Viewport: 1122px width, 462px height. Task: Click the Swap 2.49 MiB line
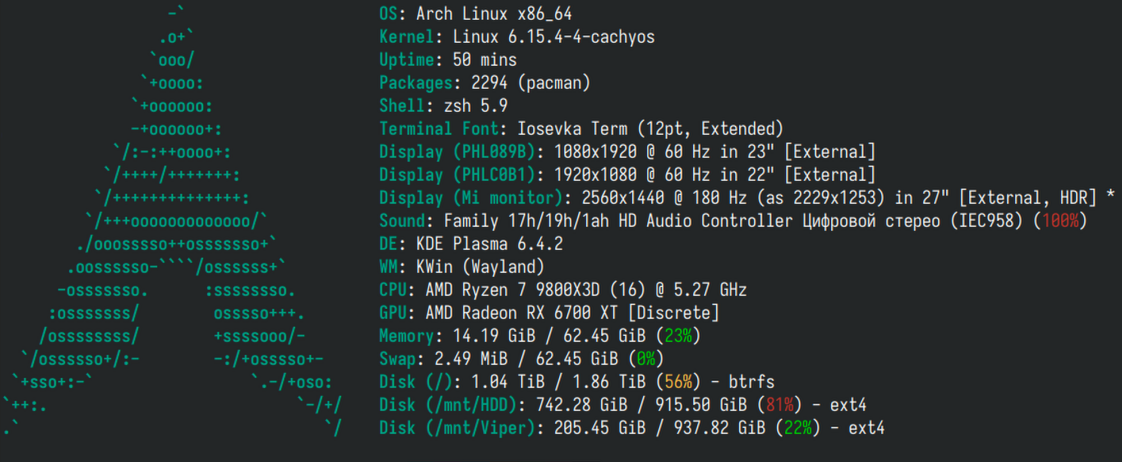[x=522, y=359]
